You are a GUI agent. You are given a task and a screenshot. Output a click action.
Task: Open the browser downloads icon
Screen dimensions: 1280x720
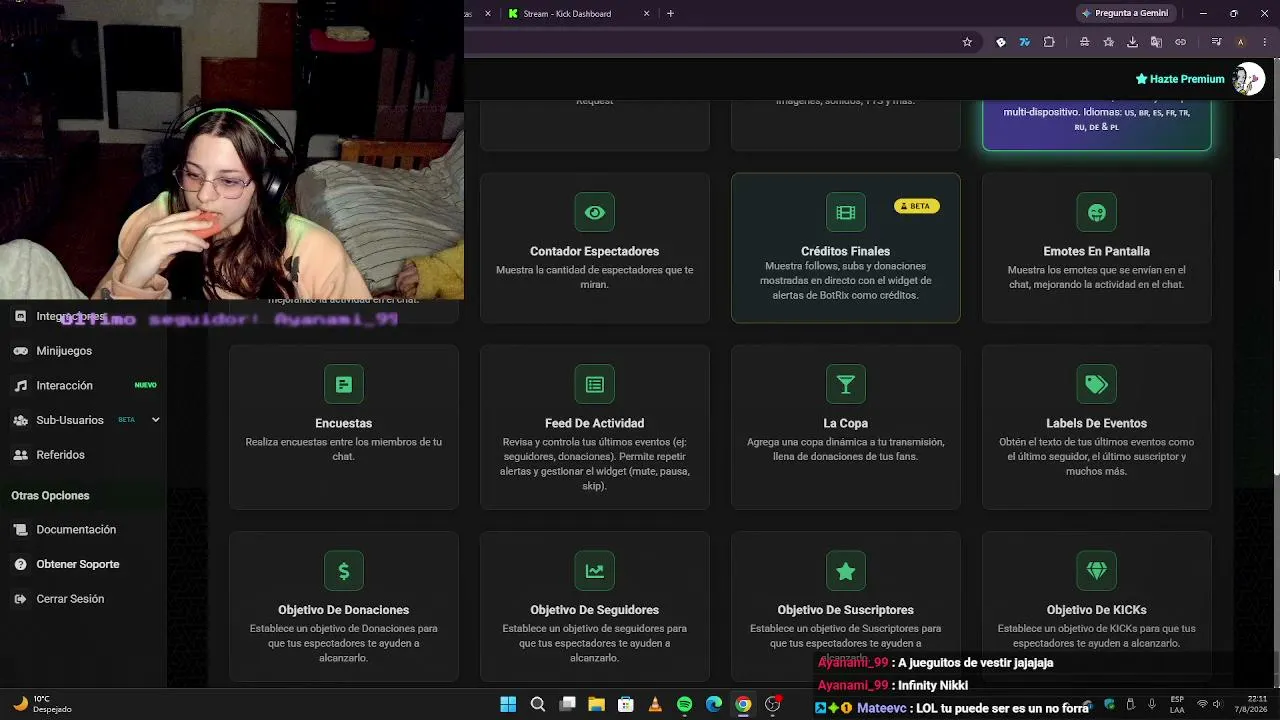click(x=1132, y=42)
